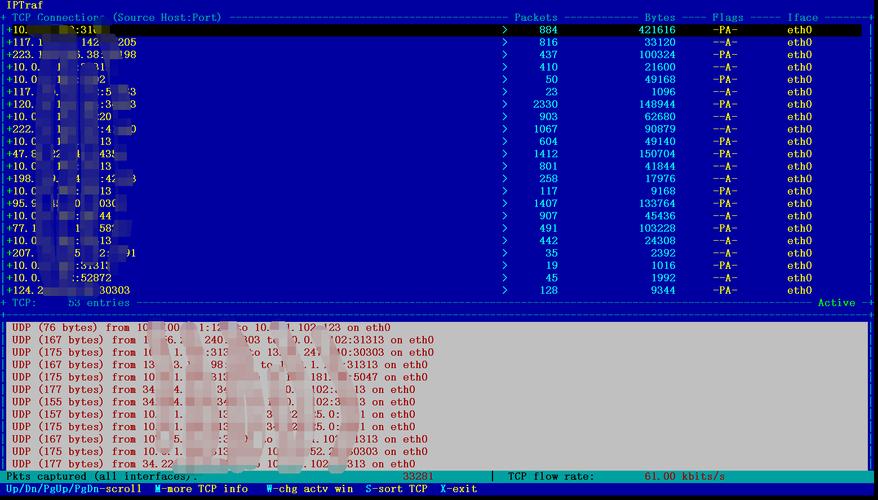Click the bytes value 100324
The height and width of the screenshot is (500, 878).
657,55
